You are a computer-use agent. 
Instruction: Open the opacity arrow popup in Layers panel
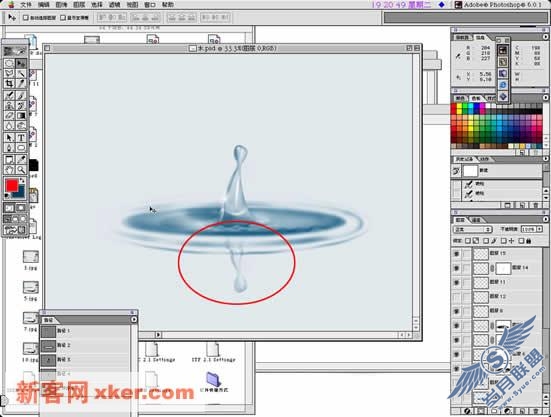pyautogui.click(x=539, y=229)
